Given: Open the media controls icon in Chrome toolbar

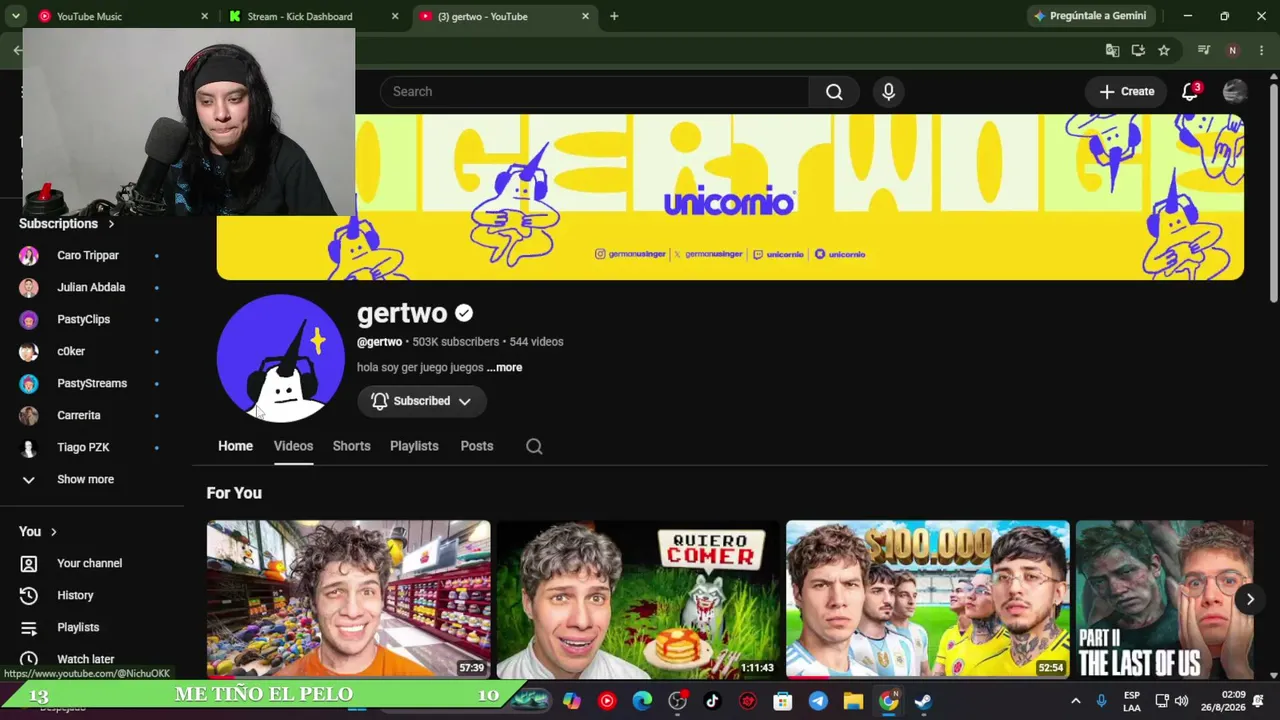Looking at the screenshot, I should coord(1204,50).
